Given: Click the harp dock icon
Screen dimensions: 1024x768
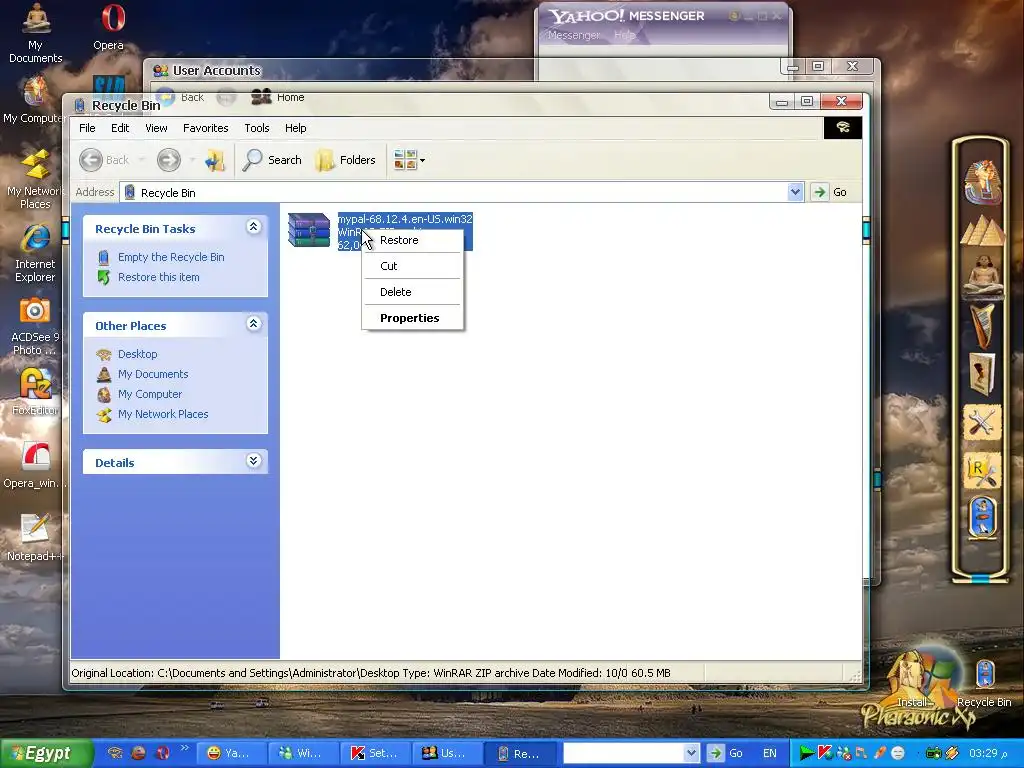Looking at the screenshot, I should 982,325.
